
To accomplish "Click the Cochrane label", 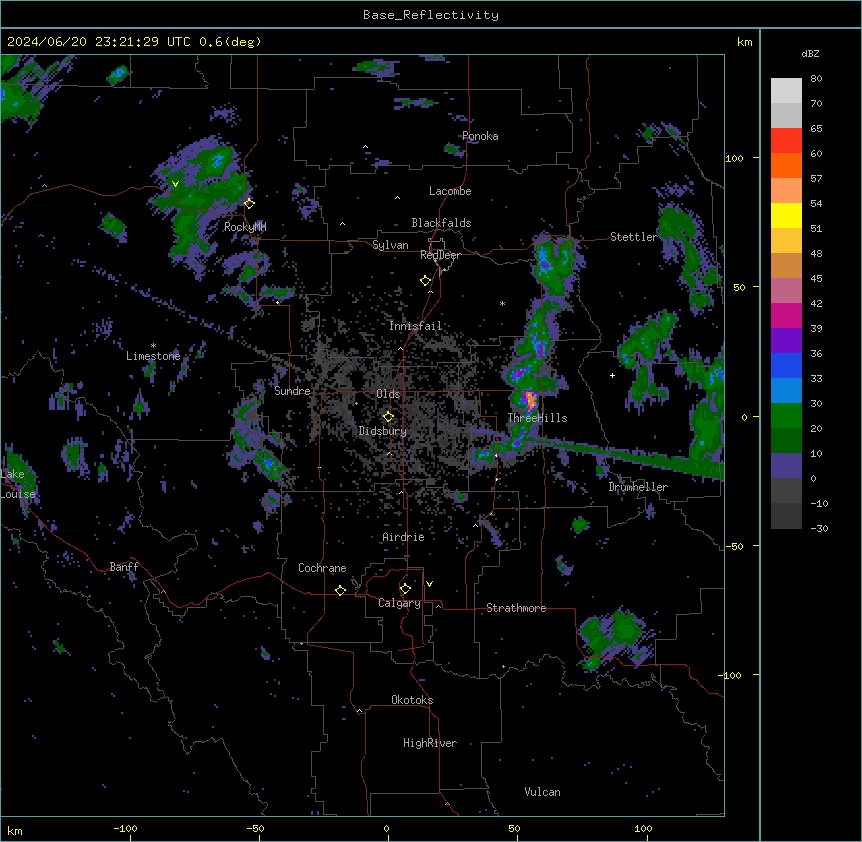I will click(x=322, y=568).
